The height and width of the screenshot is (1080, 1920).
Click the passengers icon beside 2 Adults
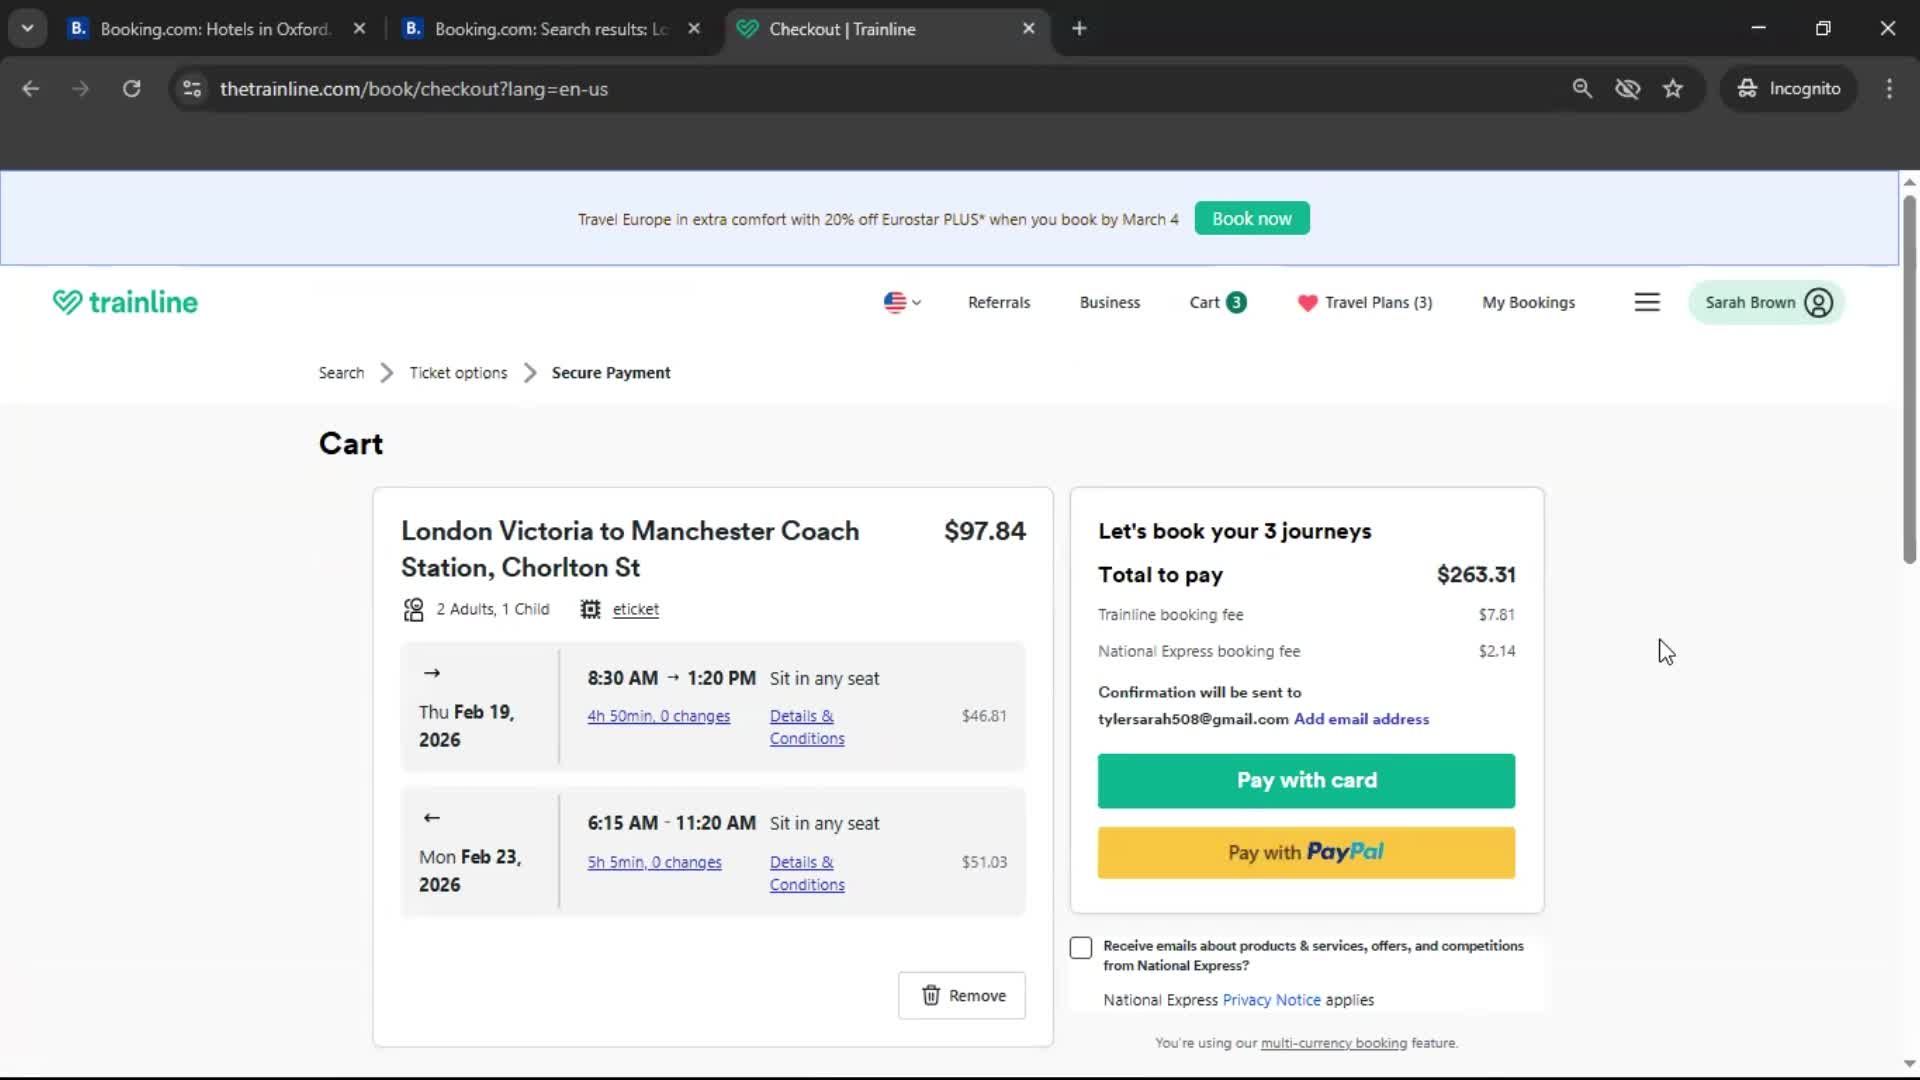tap(412, 609)
